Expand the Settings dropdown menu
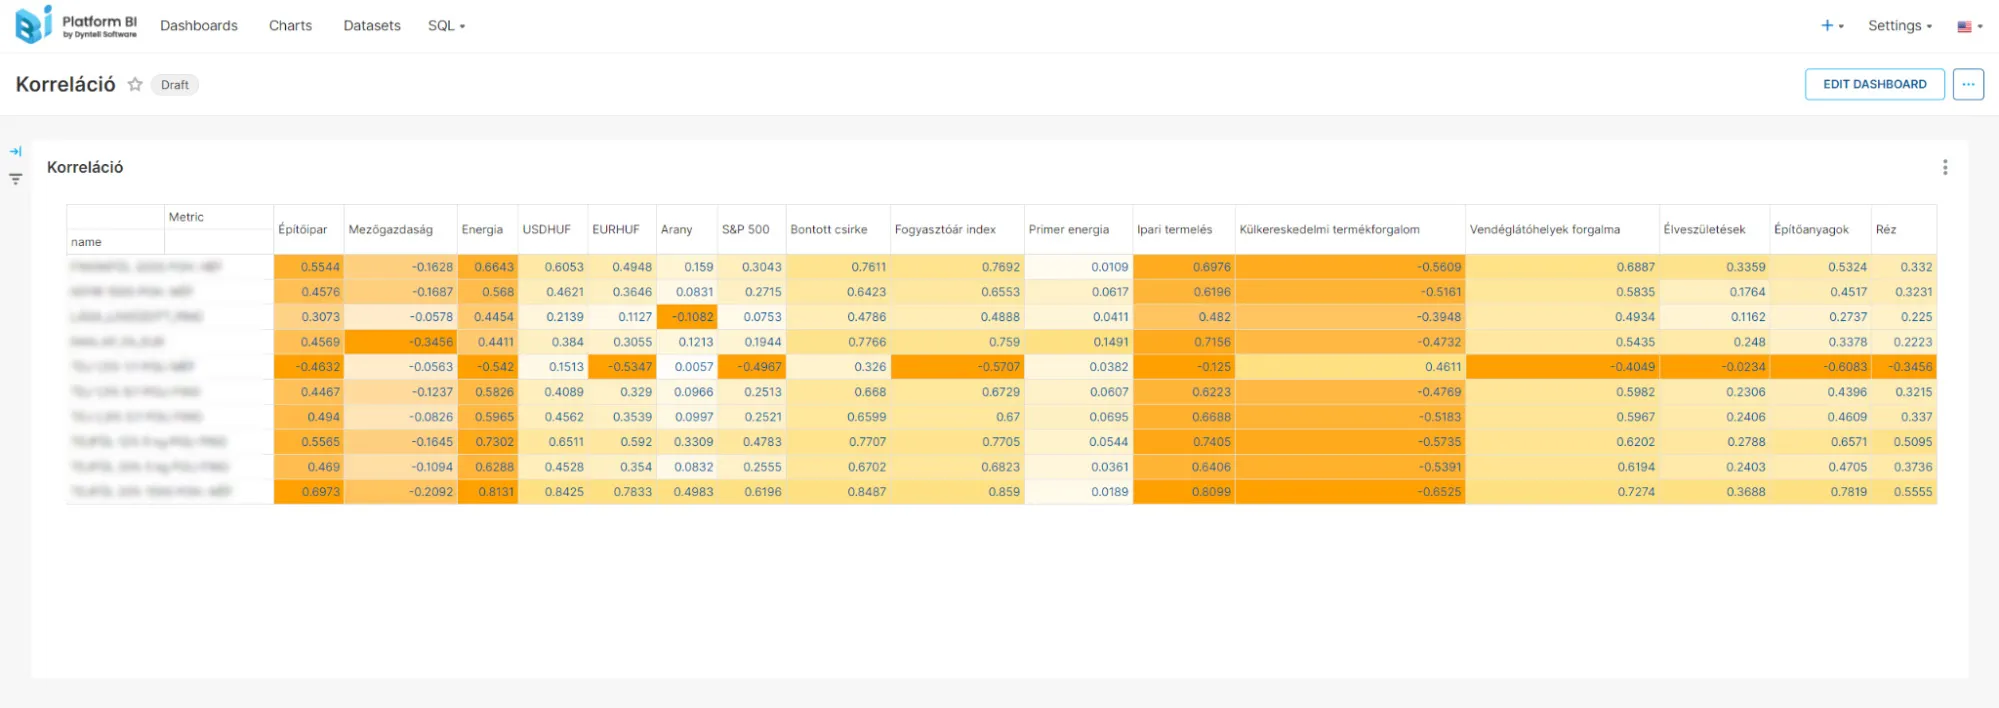 (x=1899, y=26)
